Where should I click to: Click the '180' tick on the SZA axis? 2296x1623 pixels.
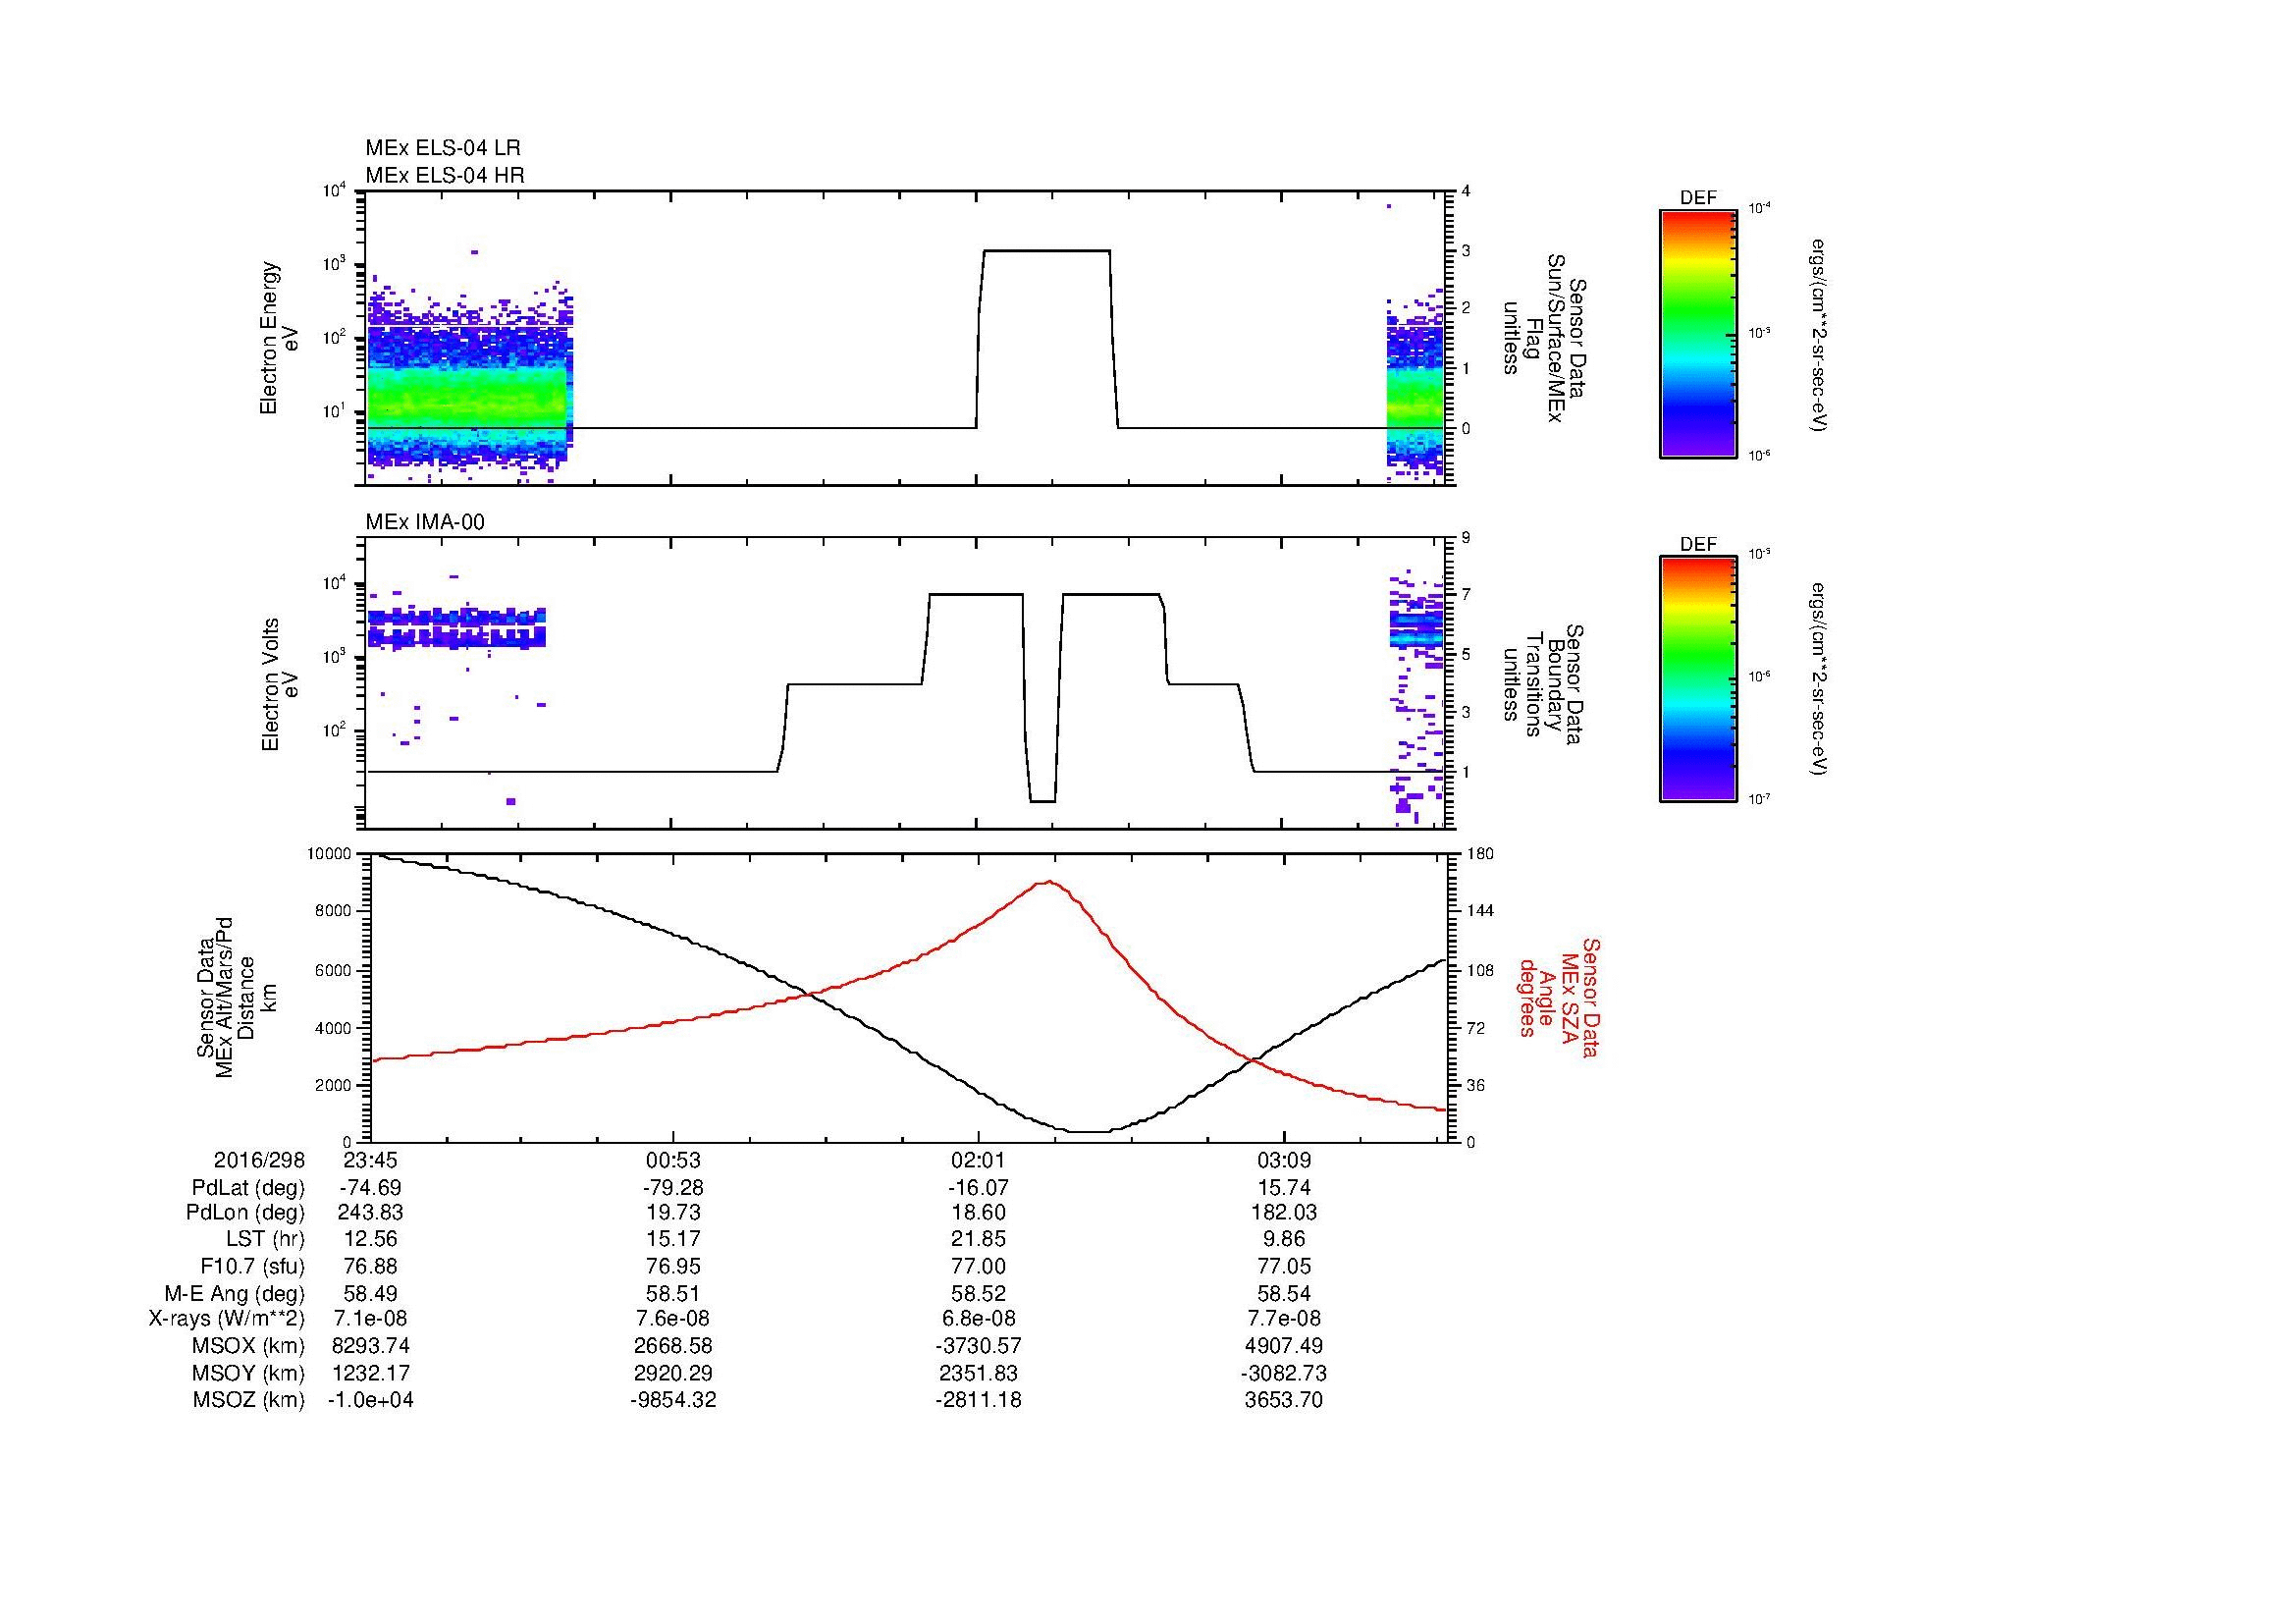pyautogui.click(x=1480, y=854)
